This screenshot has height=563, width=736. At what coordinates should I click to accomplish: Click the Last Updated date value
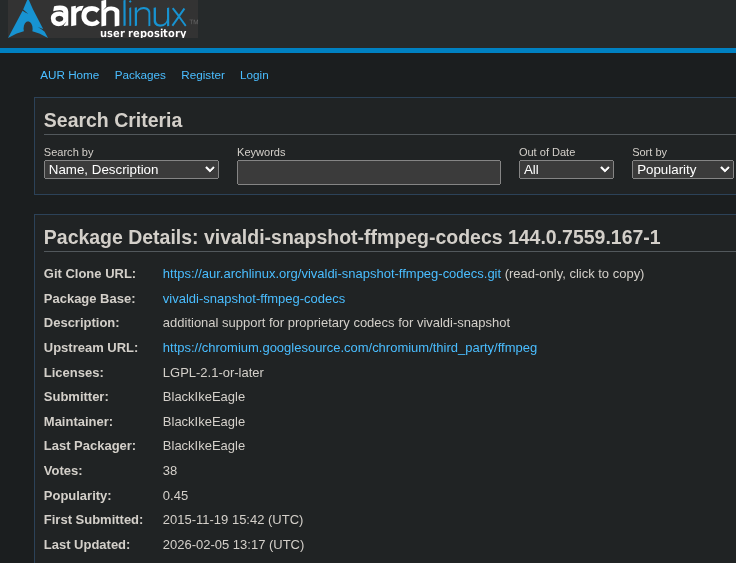click(233, 545)
